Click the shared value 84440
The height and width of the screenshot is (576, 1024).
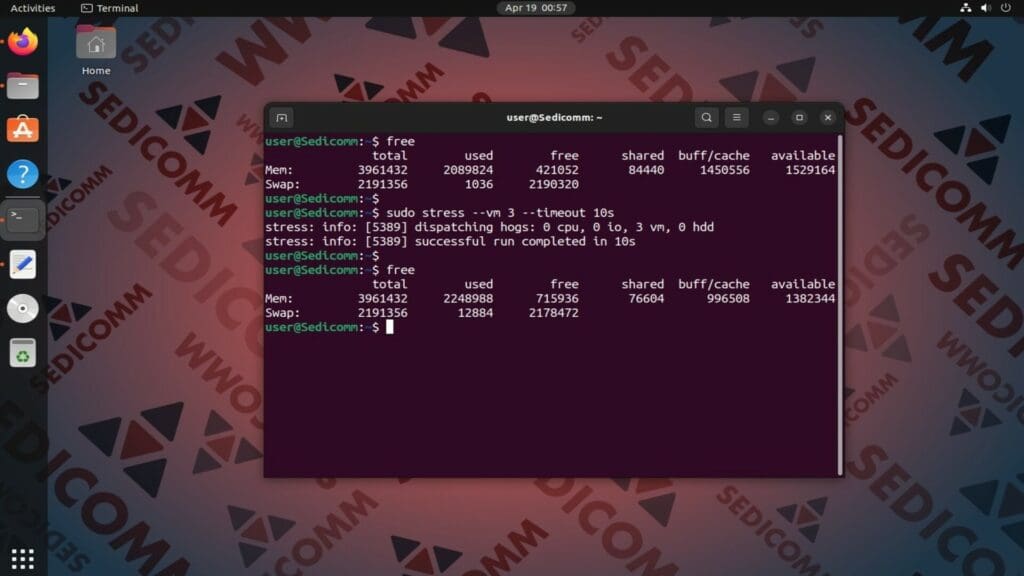tap(647, 170)
